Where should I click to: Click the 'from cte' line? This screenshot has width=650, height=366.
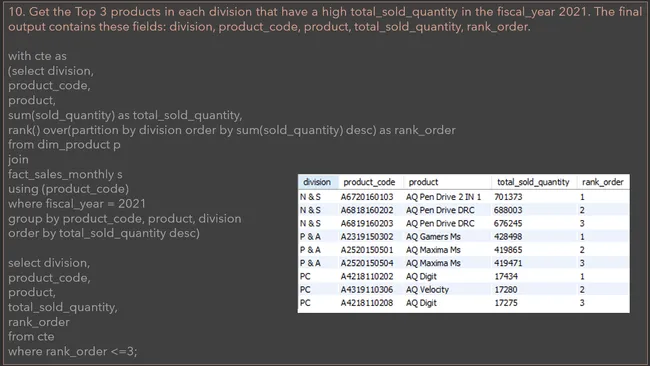point(31,337)
